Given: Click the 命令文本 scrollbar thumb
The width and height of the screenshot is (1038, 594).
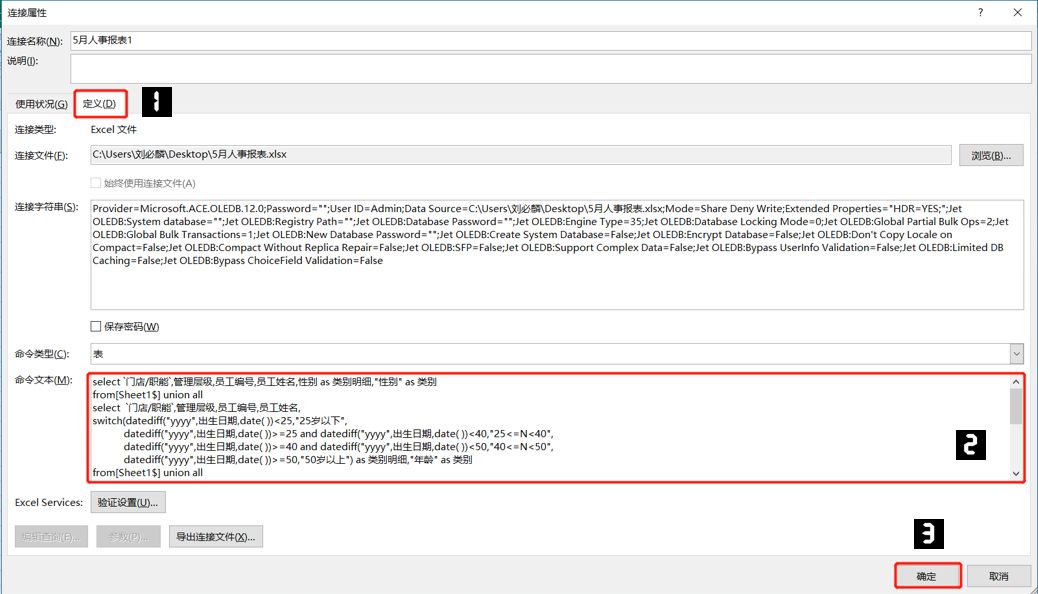Looking at the screenshot, I should point(1015,406).
